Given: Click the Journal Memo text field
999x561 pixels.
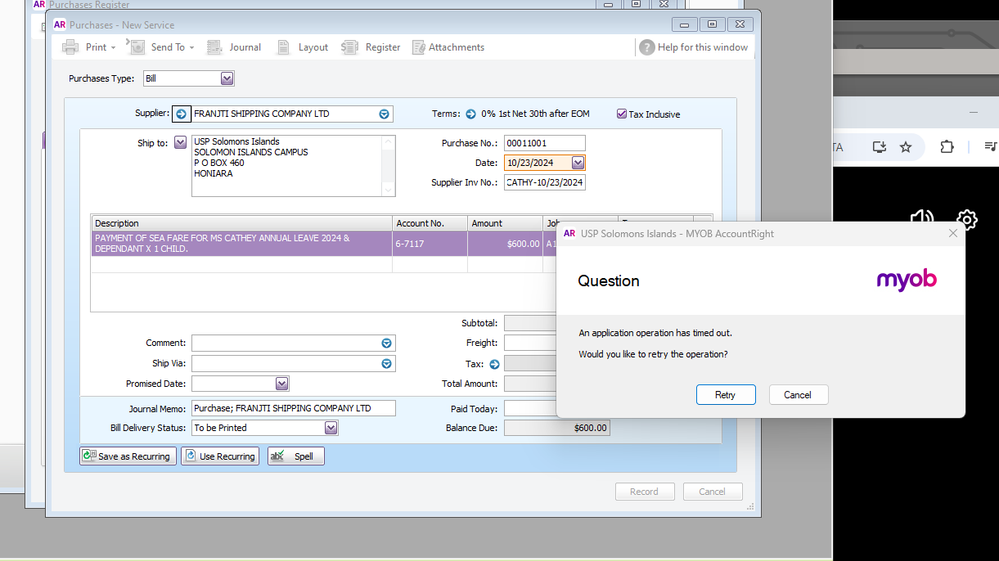Looking at the screenshot, I should coord(293,408).
